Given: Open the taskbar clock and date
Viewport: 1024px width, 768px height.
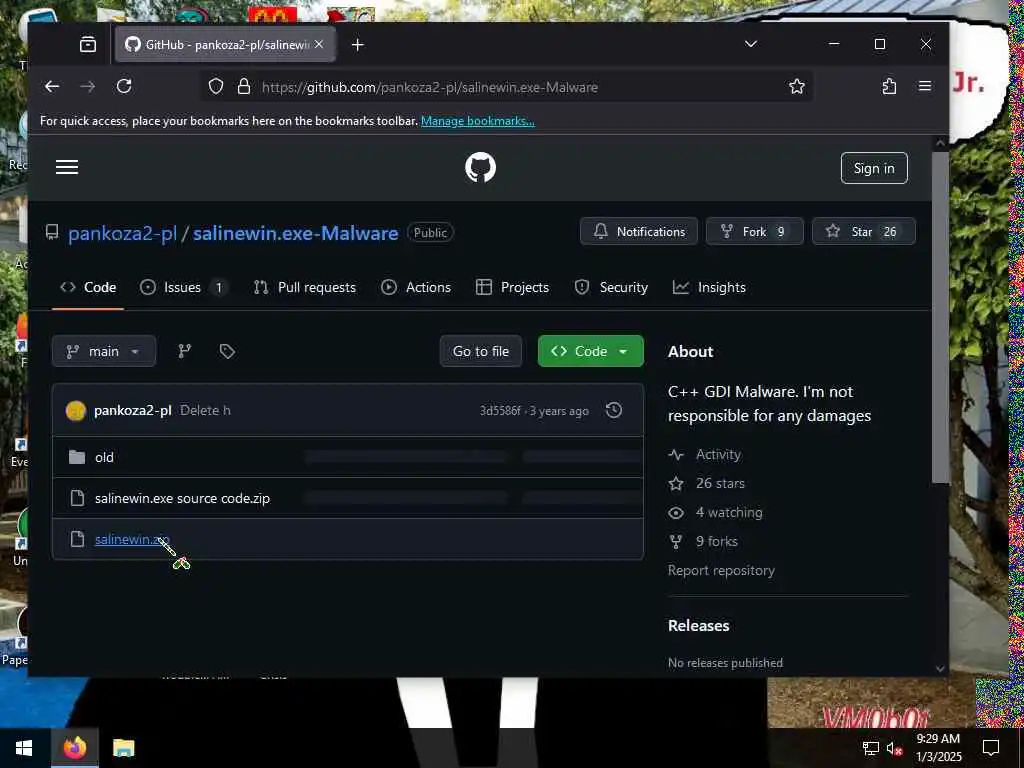Looking at the screenshot, I should pos(938,748).
